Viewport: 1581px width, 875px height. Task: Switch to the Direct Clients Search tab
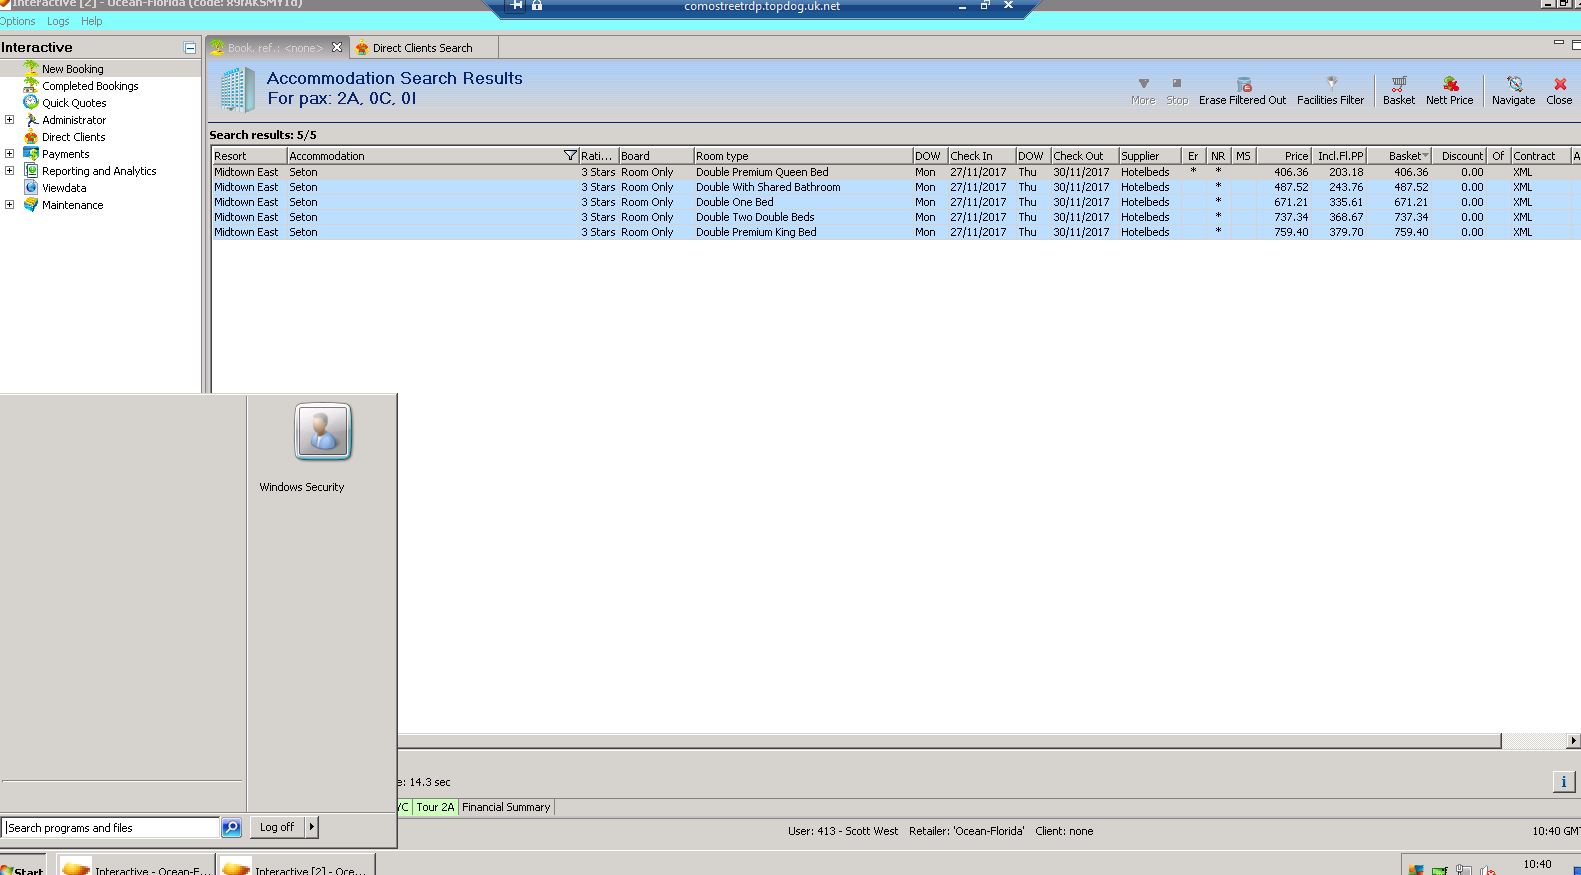tap(423, 47)
